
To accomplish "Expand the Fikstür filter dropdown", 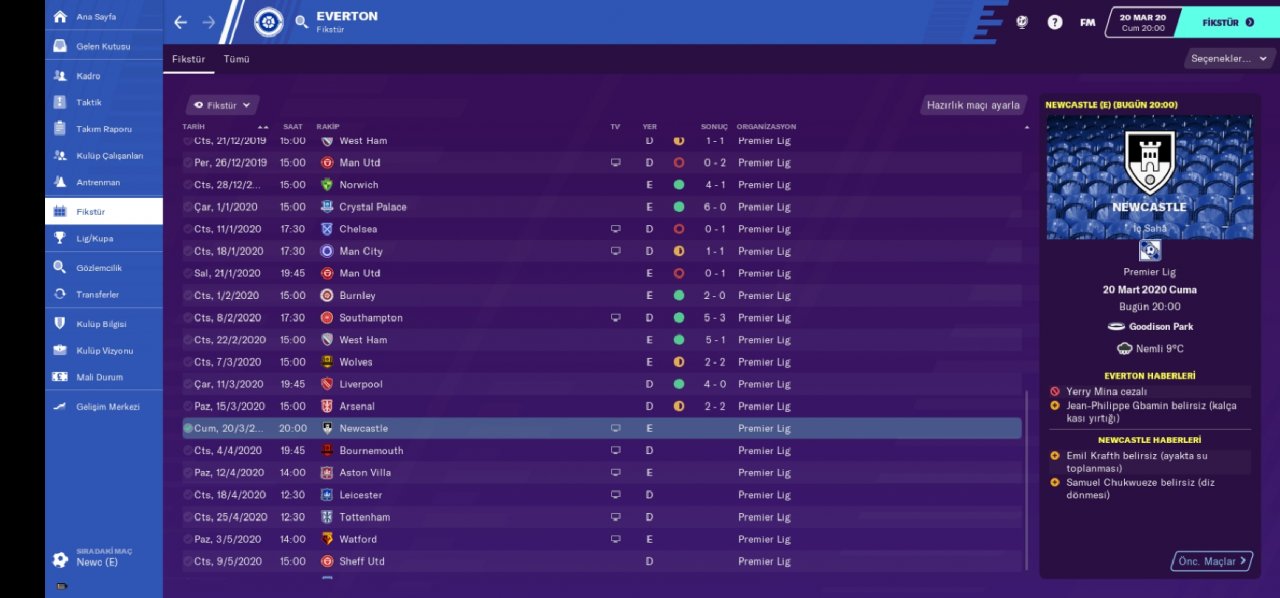I will [x=222, y=105].
